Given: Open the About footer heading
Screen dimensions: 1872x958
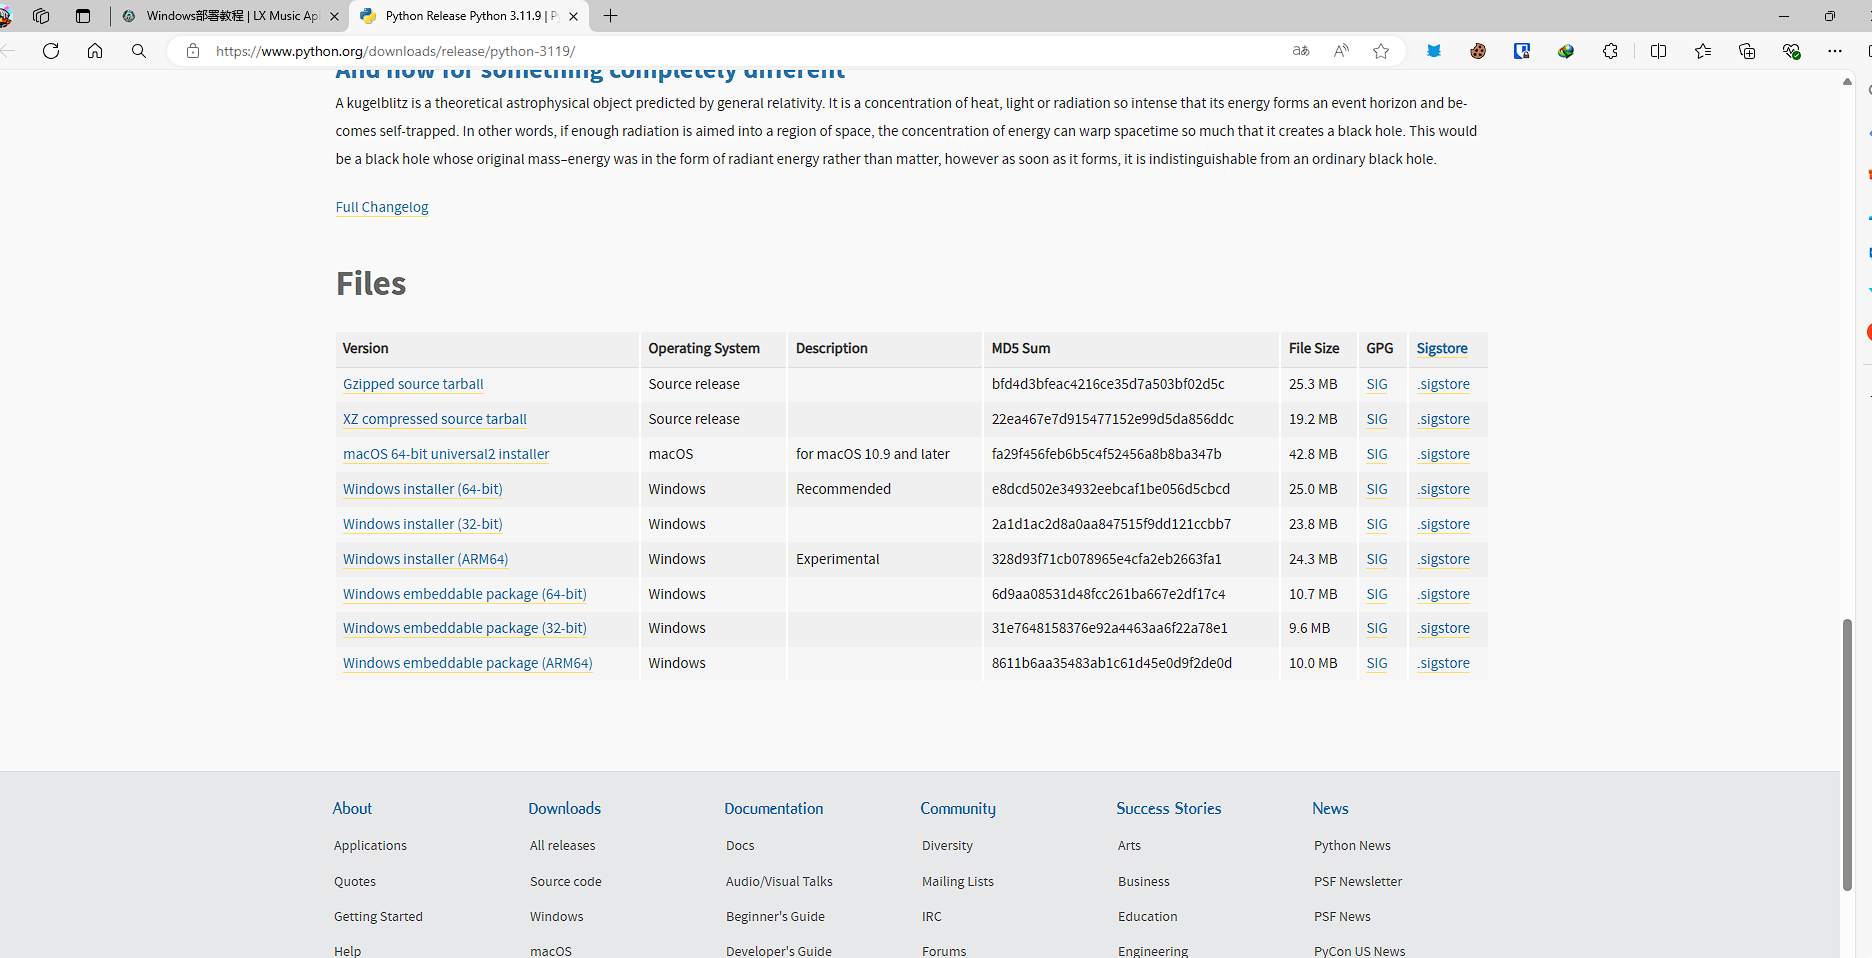Looking at the screenshot, I should [x=352, y=808].
